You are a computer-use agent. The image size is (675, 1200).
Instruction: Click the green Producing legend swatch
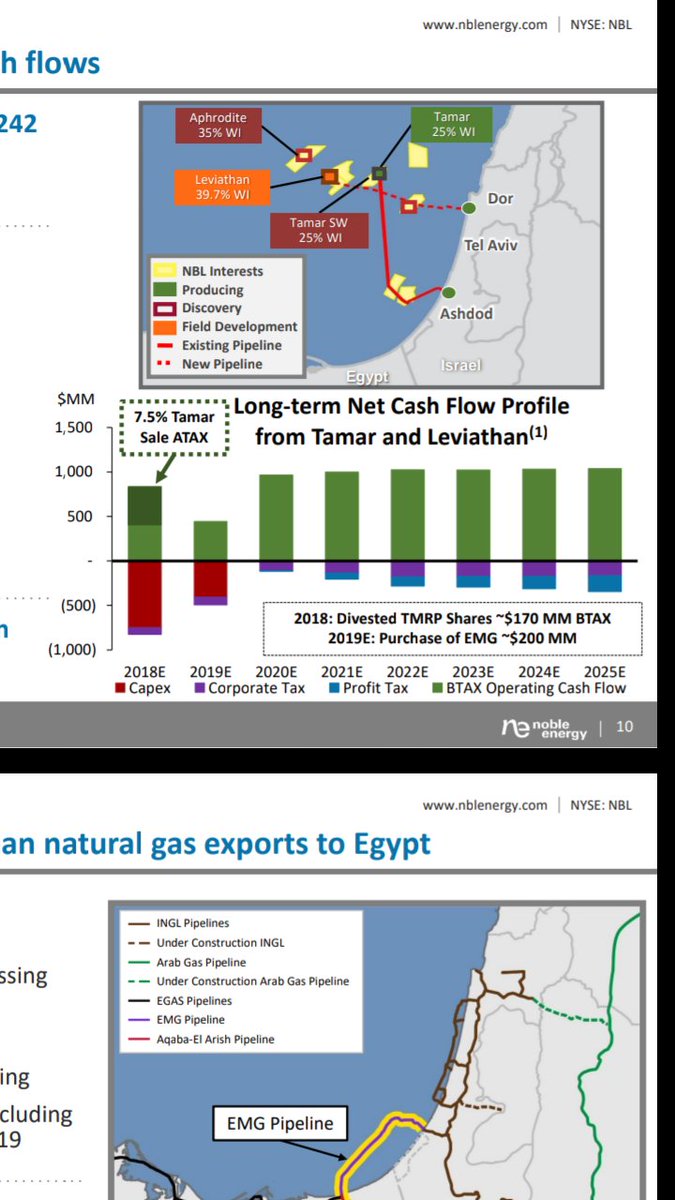tap(164, 290)
